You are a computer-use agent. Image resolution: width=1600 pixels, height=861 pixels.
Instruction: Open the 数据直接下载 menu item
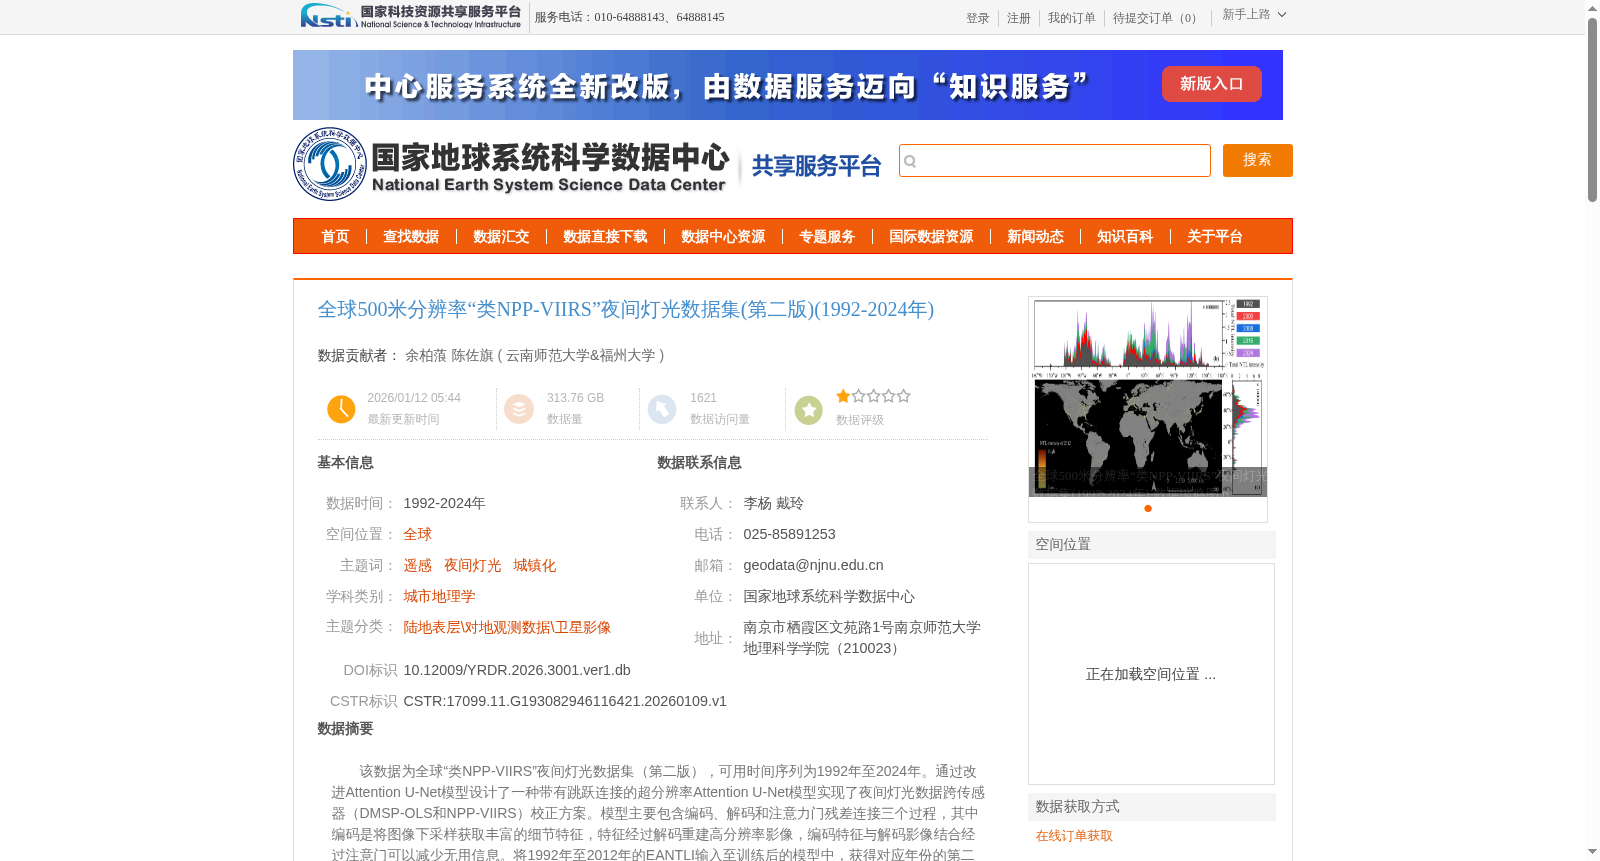pyautogui.click(x=605, y=237)
